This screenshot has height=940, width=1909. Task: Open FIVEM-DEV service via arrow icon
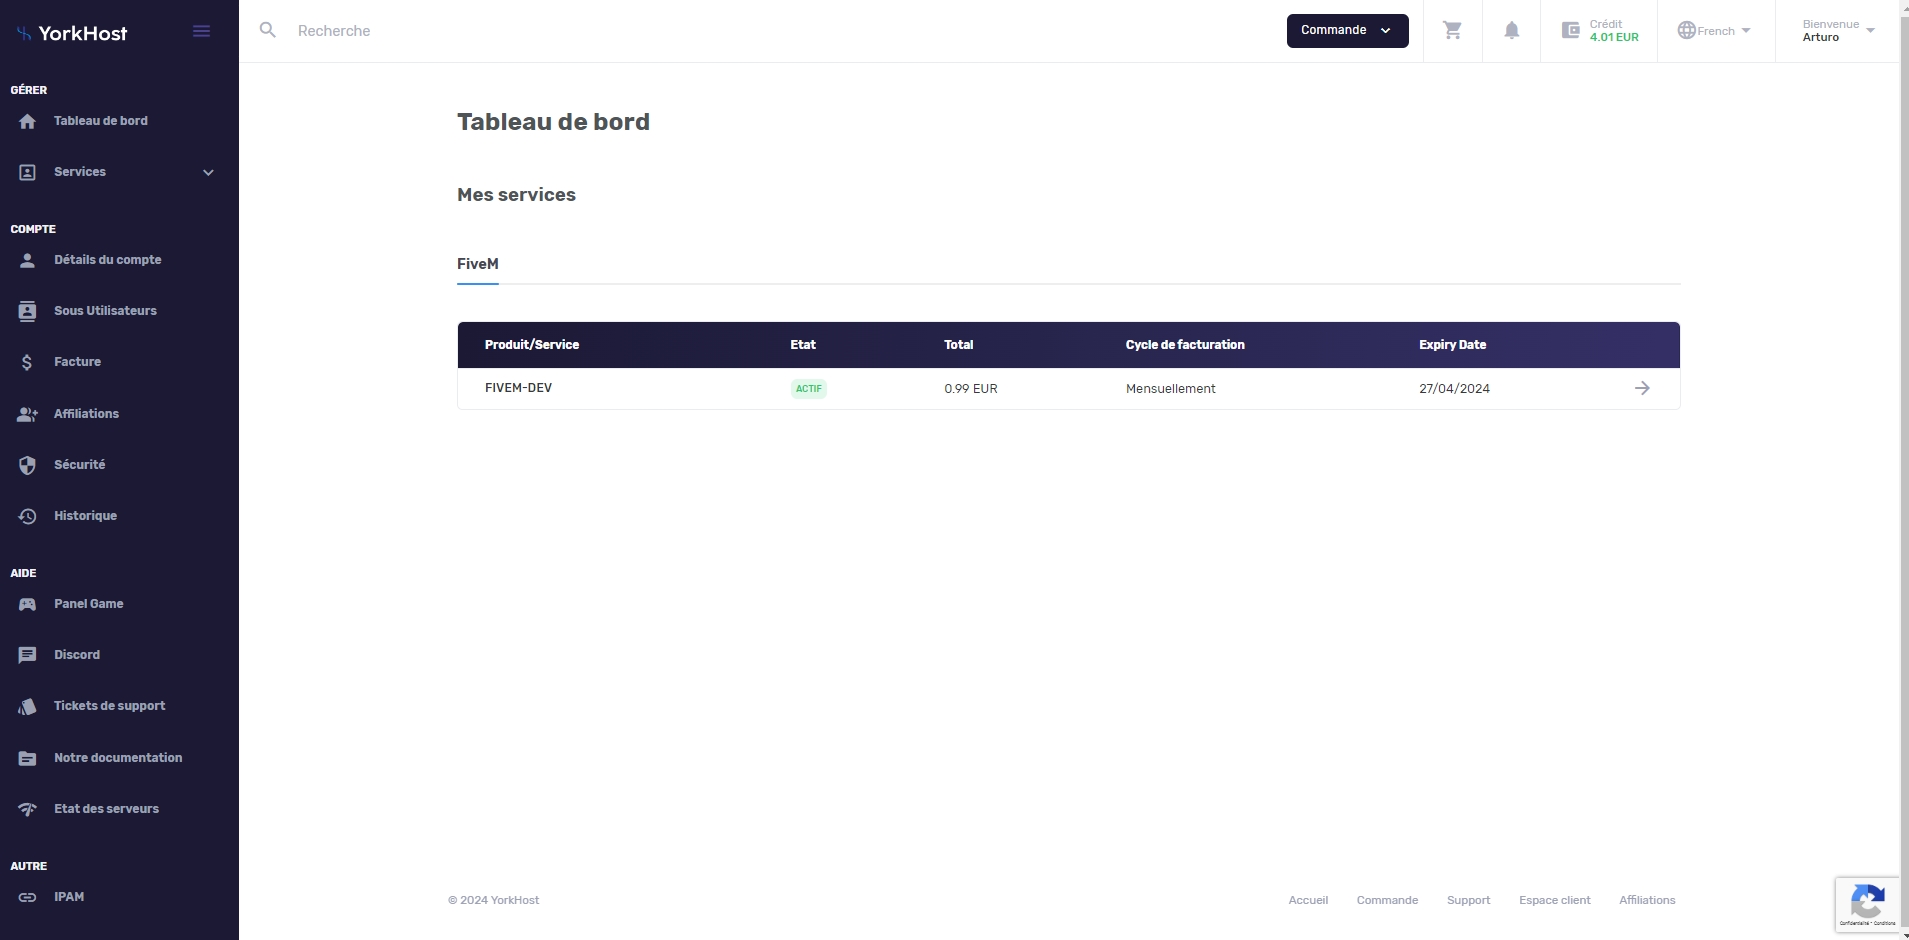[1641, 388]
